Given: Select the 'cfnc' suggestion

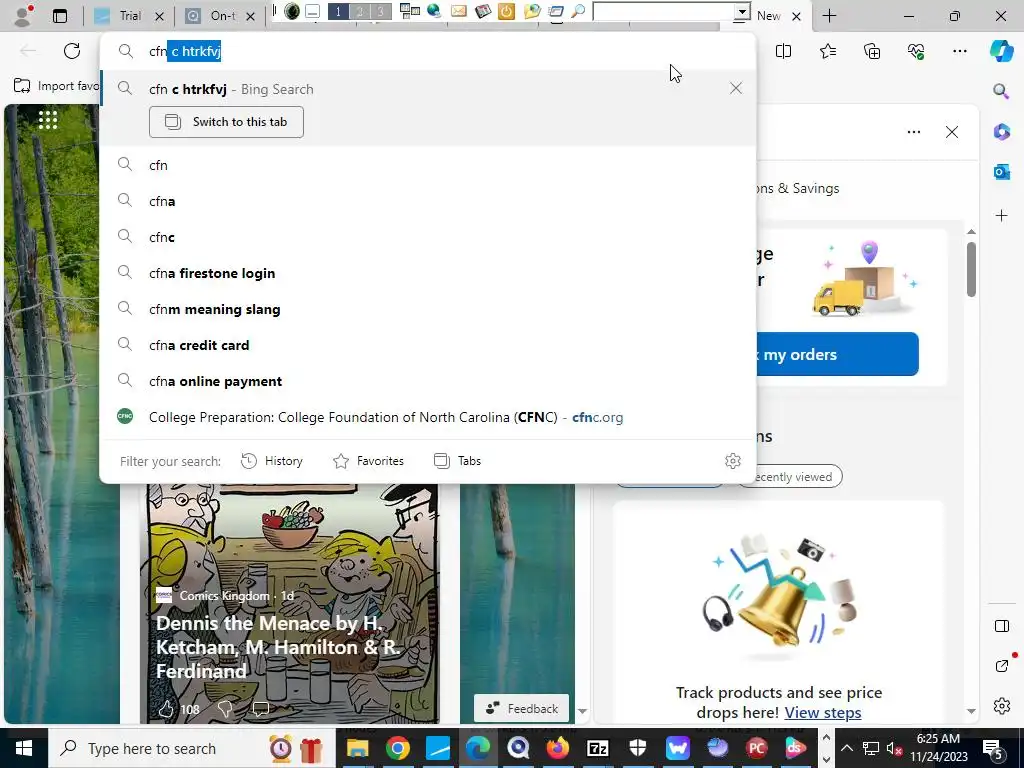Looking at the screenshot, I should pos(428,237).
